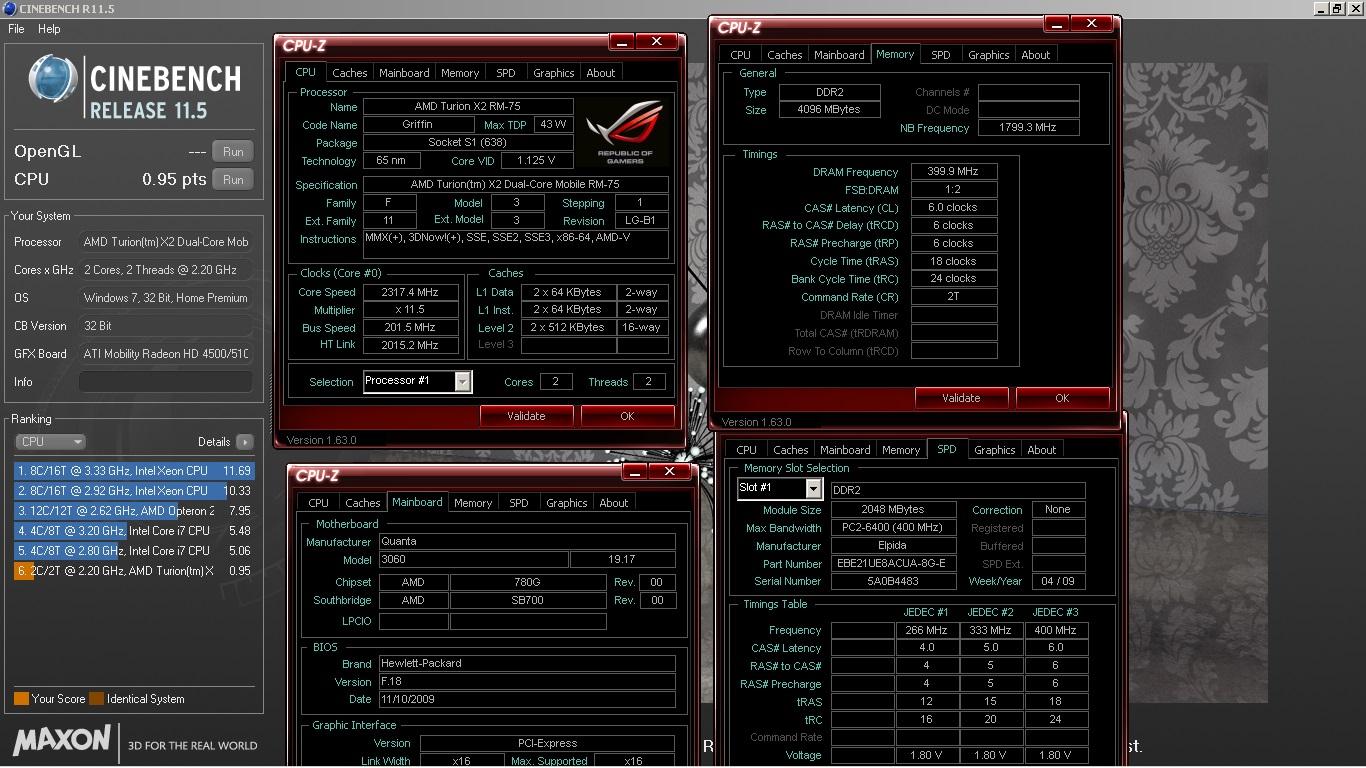Close the CPU-Z Mainboard window

point(670,471)
